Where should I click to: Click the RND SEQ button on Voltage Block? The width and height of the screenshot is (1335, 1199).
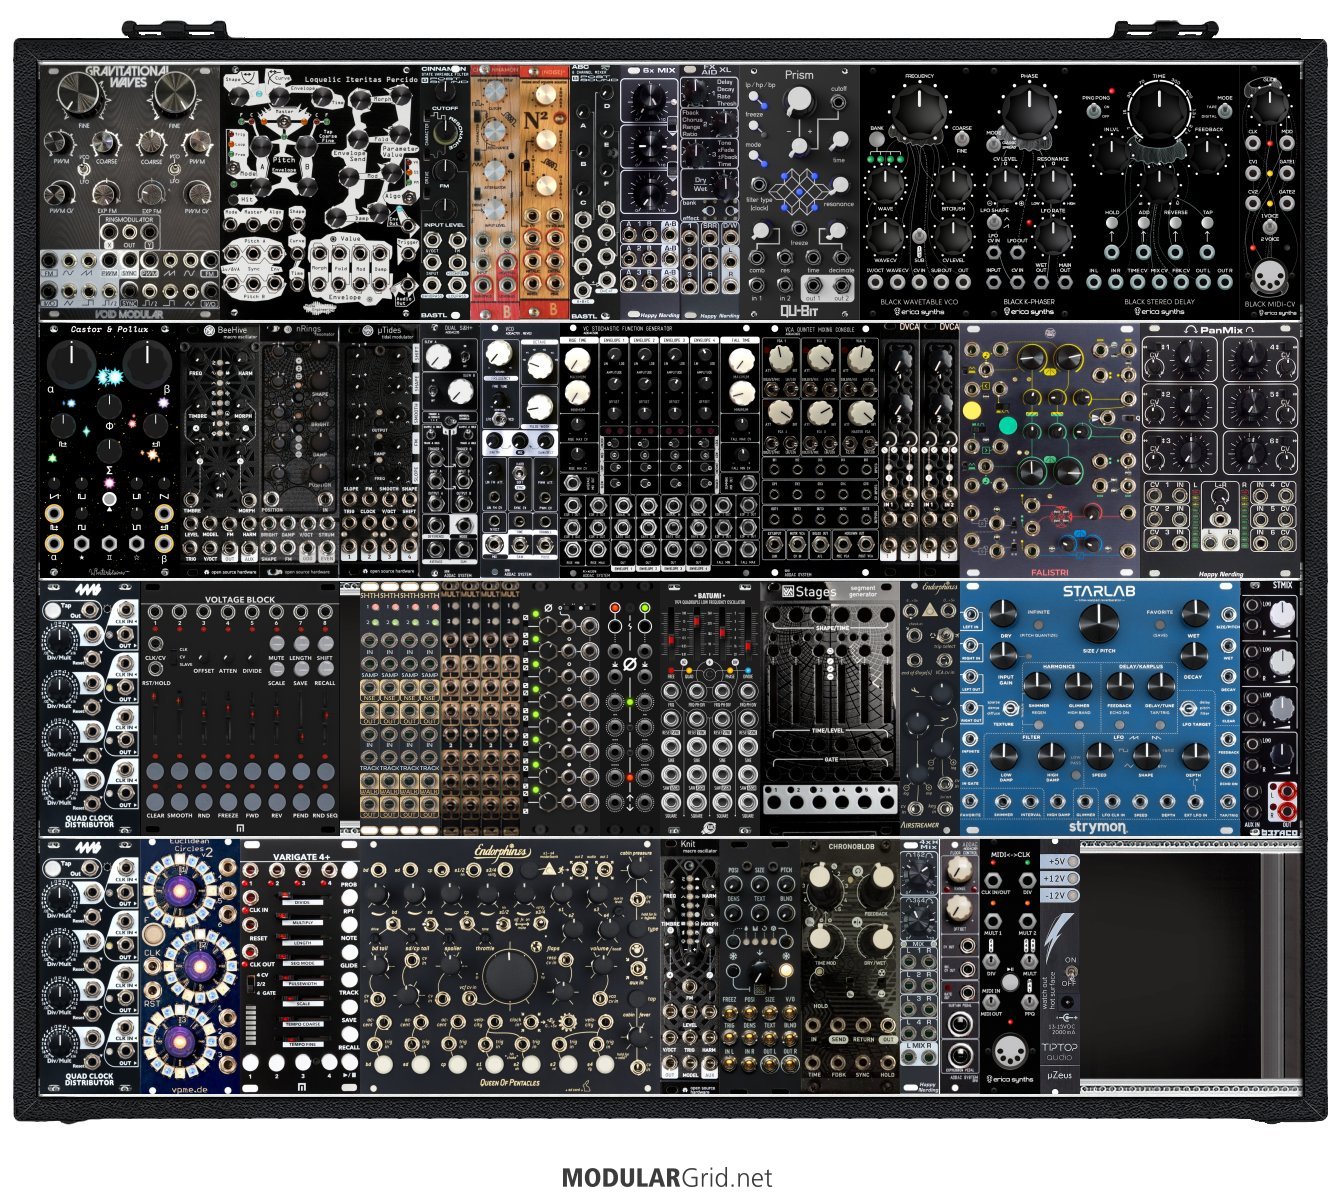(325, 801)
